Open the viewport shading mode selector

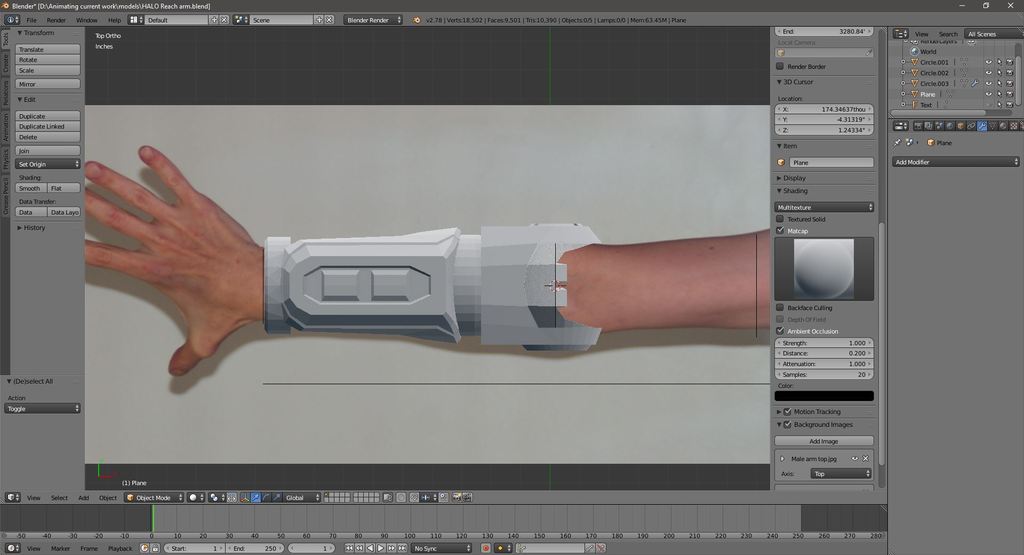coord(195,498)
